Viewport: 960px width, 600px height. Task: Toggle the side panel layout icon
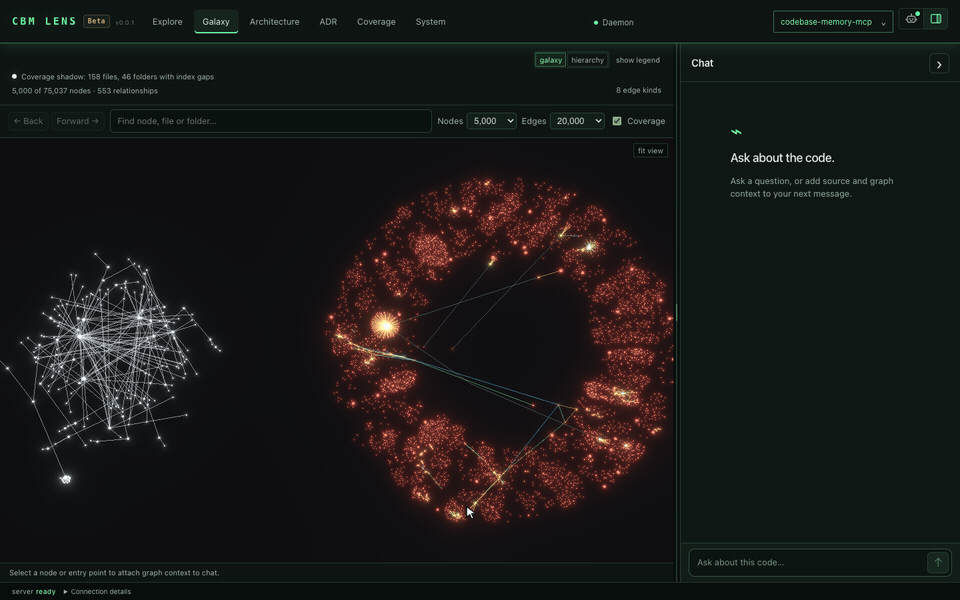936,18
